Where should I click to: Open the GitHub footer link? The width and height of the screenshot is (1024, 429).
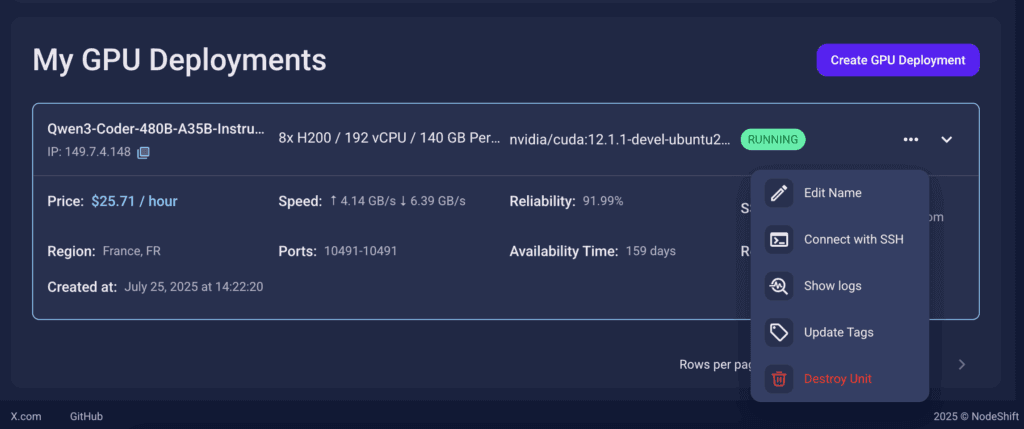tap(86, 417)
